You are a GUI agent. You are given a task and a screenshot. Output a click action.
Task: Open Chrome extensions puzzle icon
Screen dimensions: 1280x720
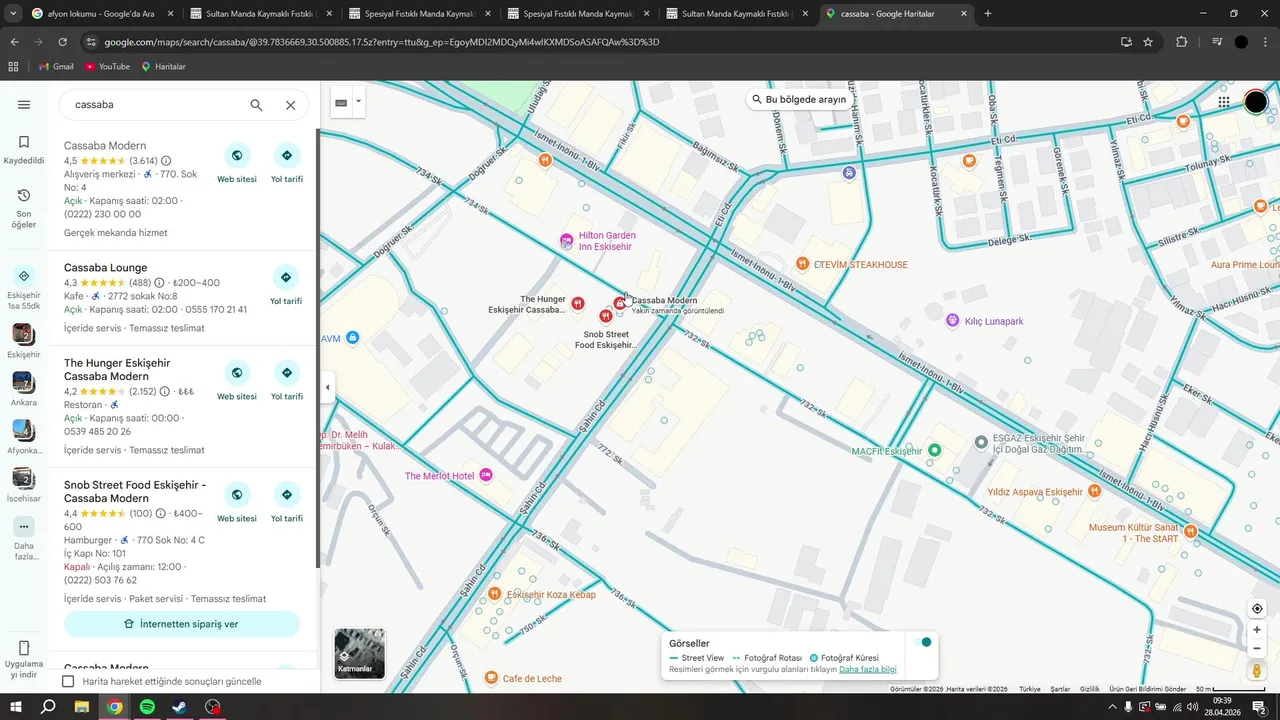(1181, 42)
